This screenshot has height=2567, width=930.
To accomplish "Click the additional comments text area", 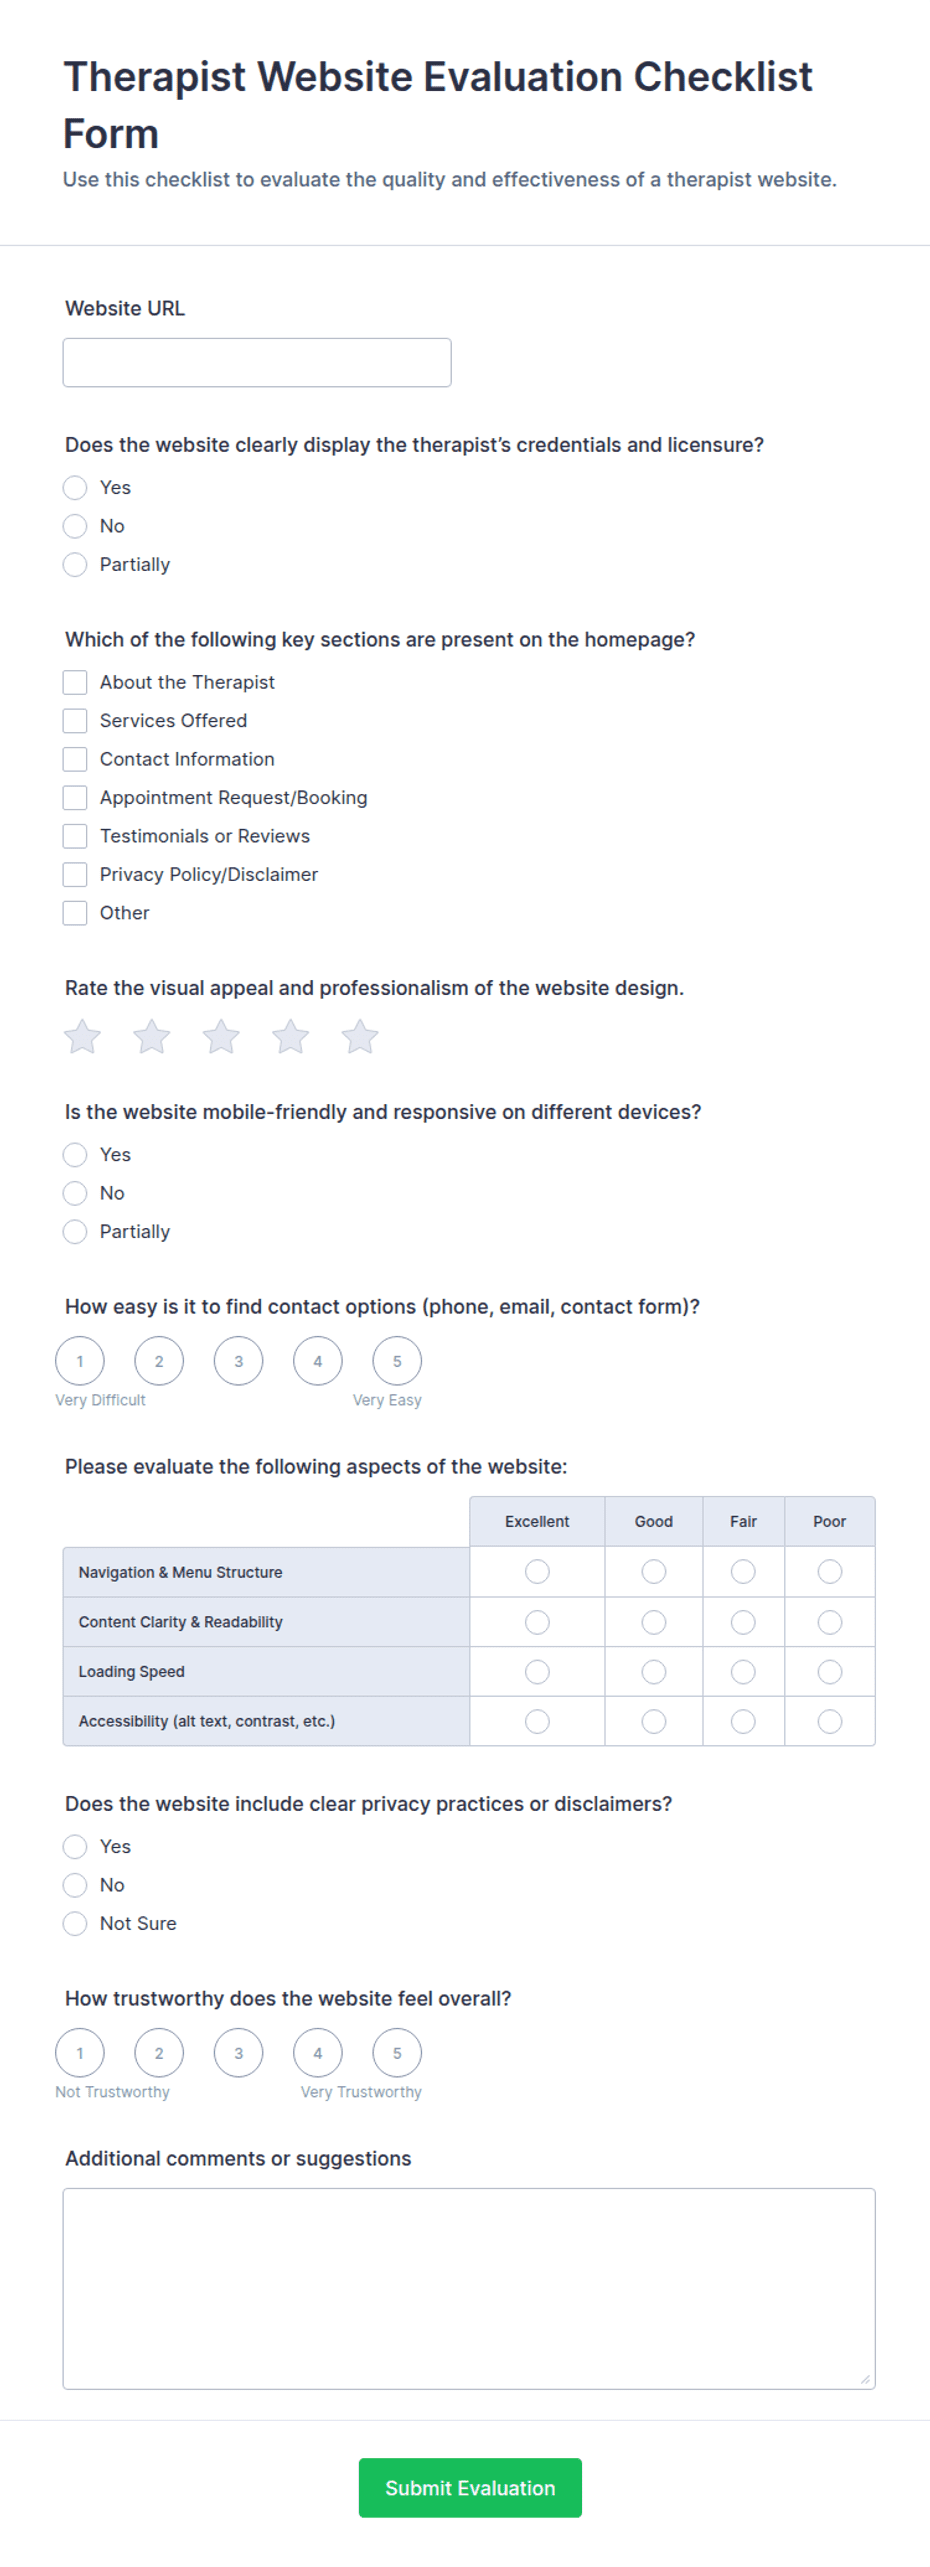I will coord(469,2288).
